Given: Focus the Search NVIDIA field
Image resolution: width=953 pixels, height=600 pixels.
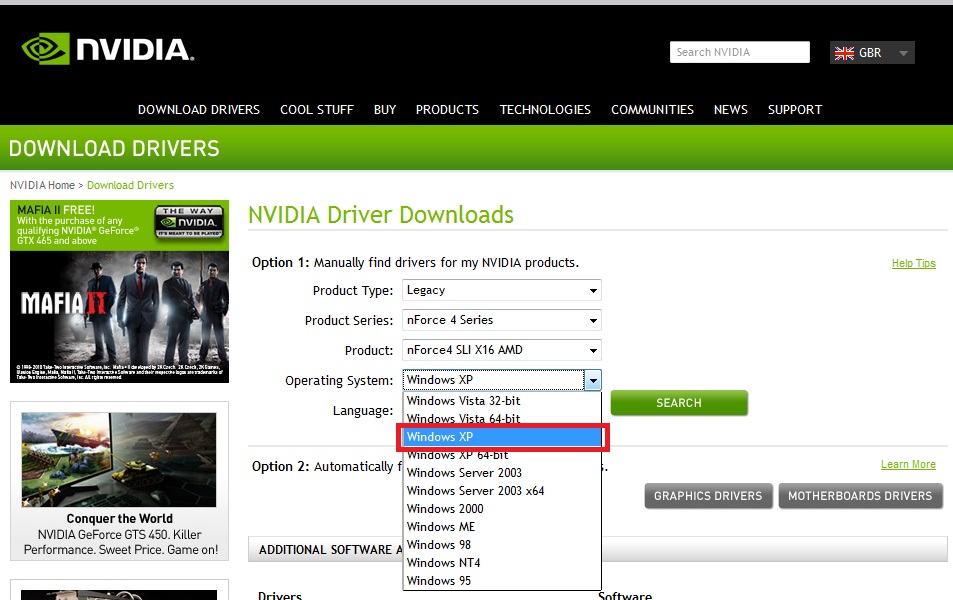Looking at the screenshot, I should click(x=740, y=52).
